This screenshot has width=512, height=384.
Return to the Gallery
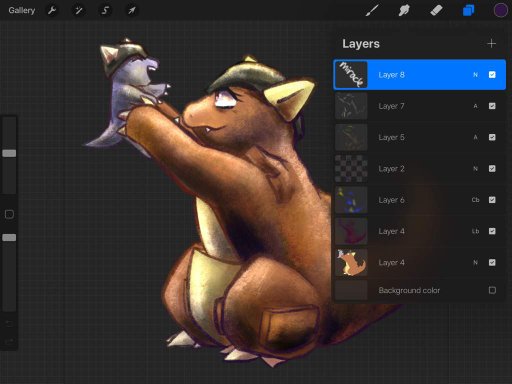tap(22, 10)
